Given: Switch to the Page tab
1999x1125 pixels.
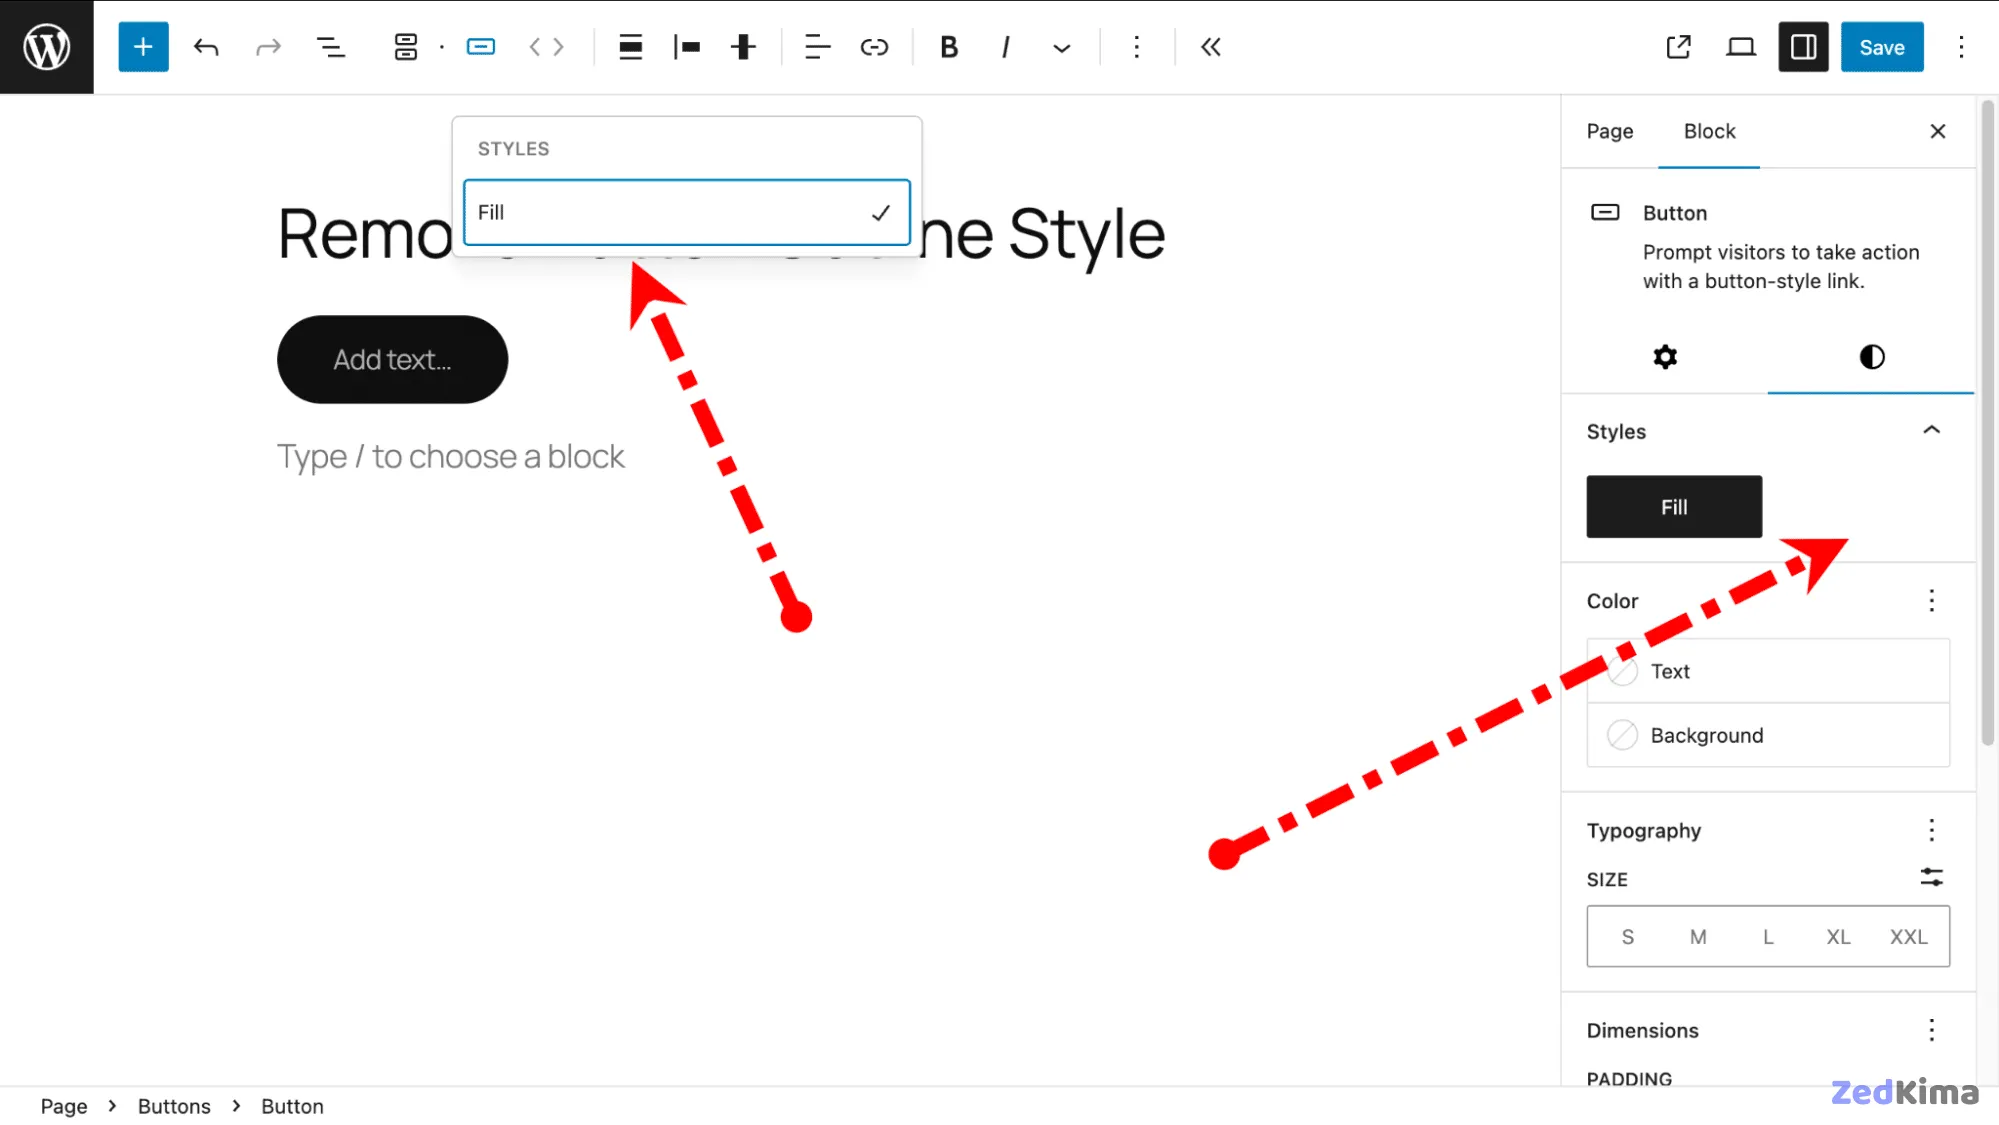Looking at the screenshot, I should click(1609, 131).
